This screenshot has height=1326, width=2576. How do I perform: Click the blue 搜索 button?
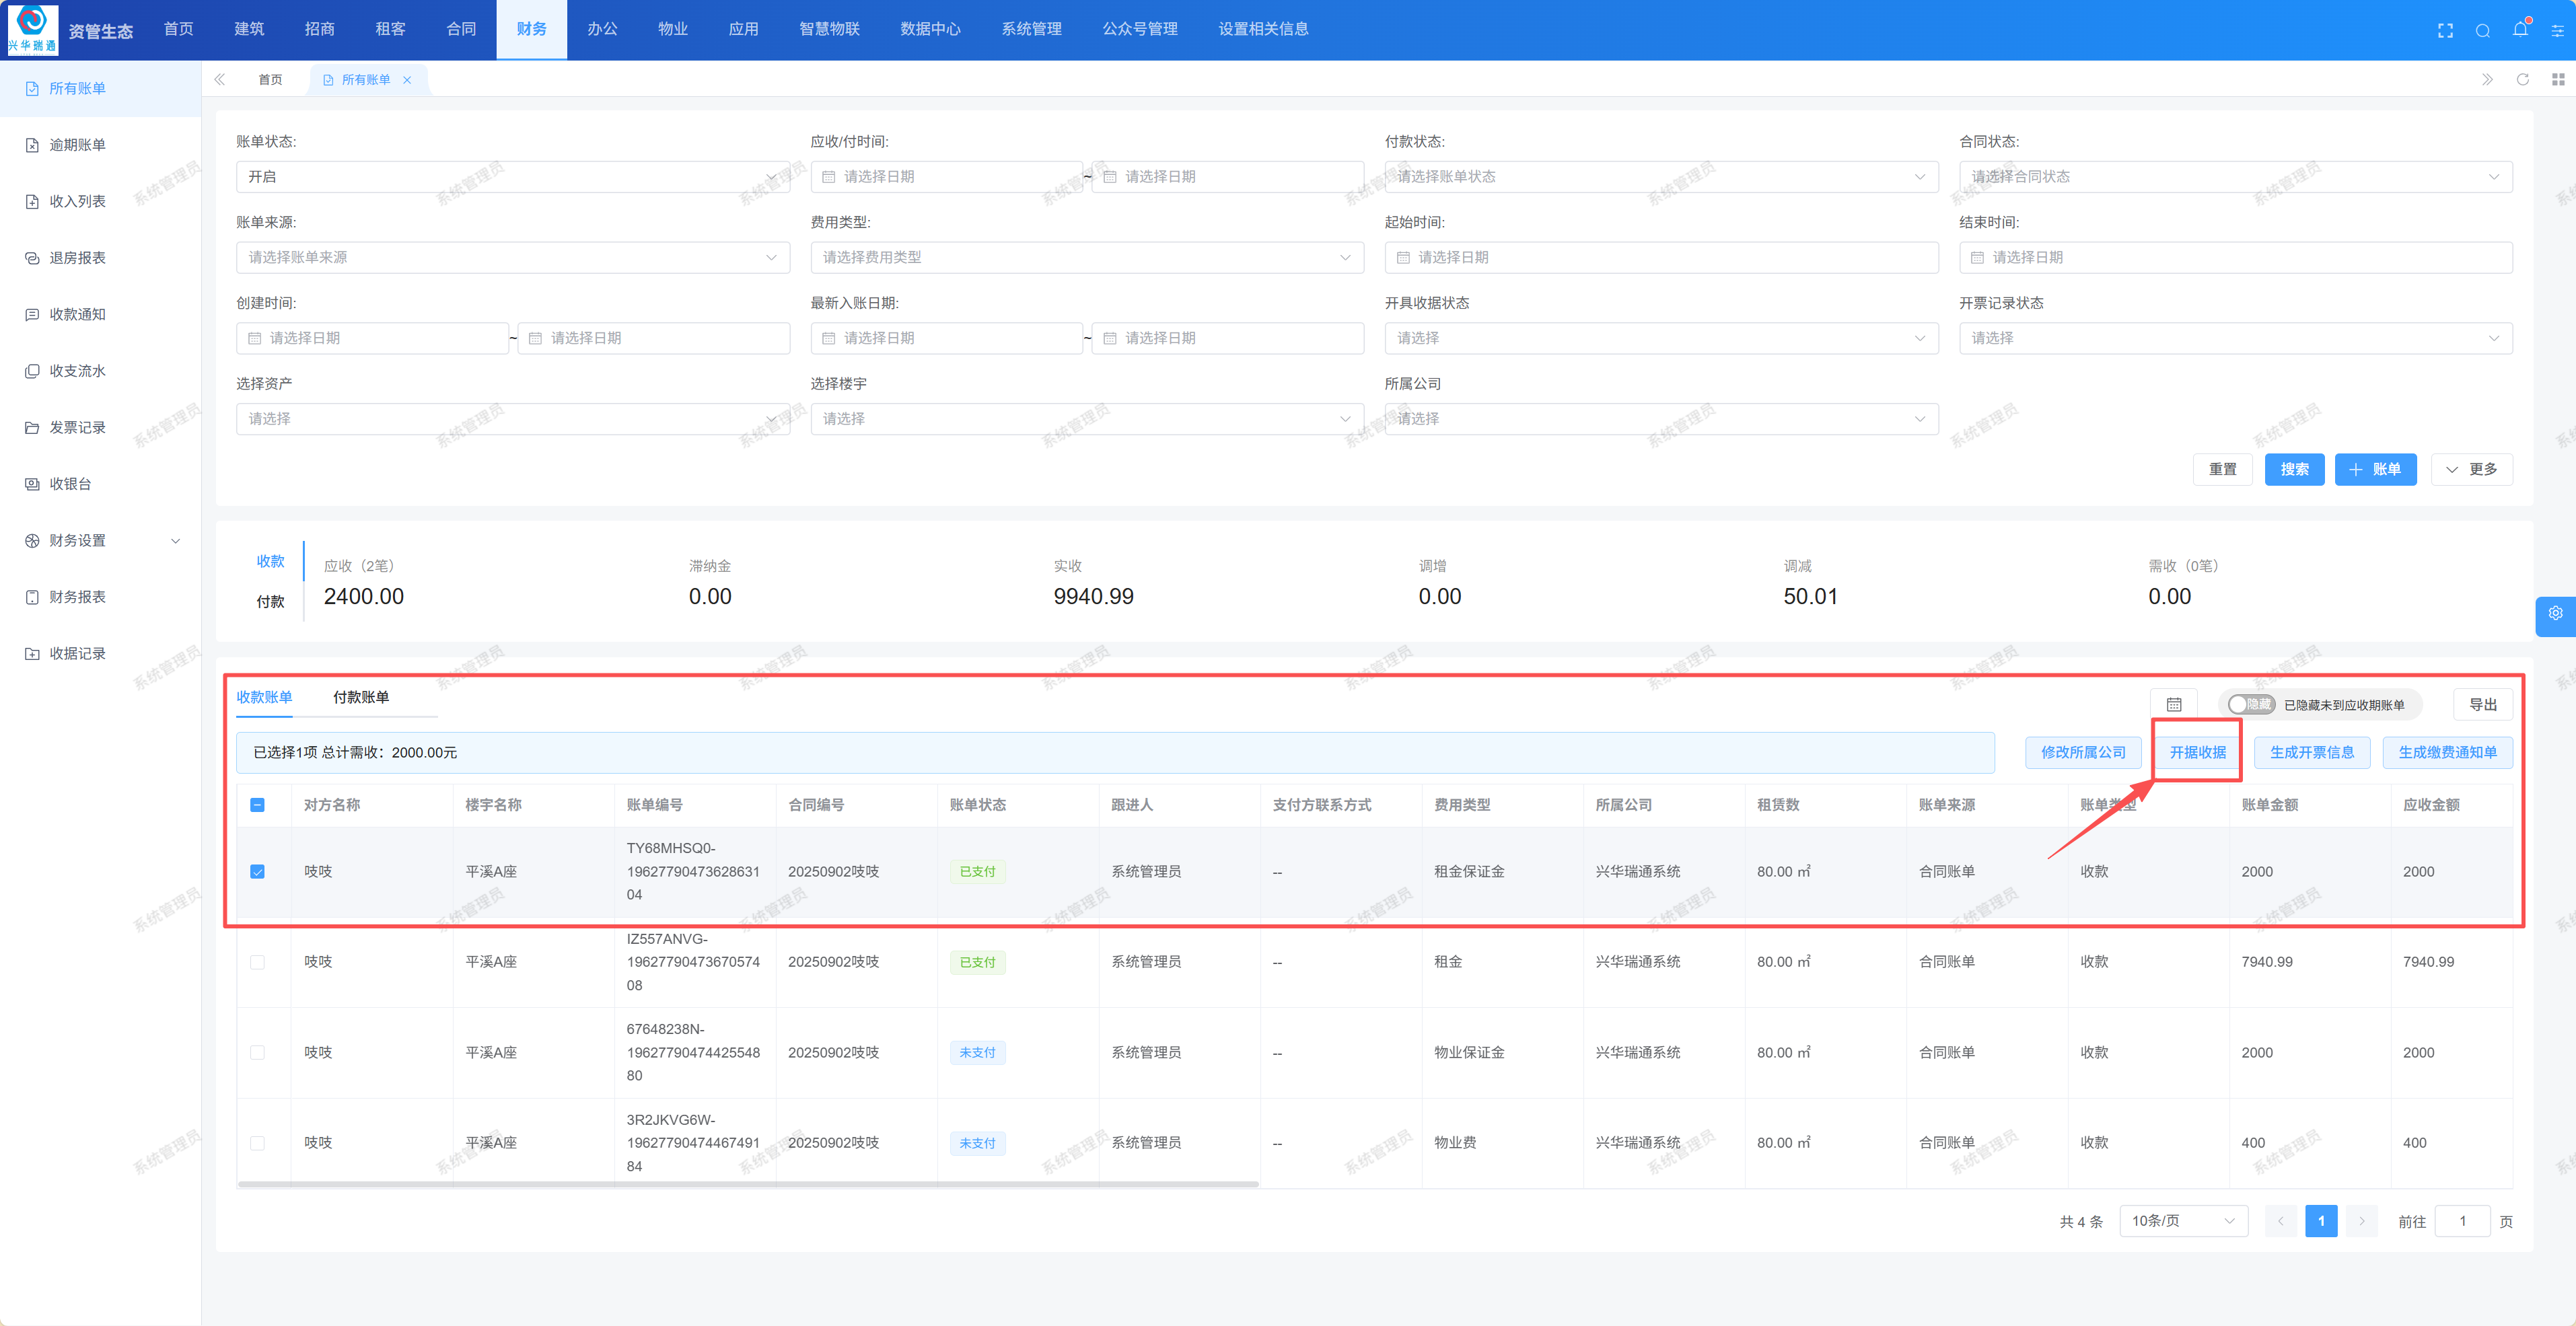(2294, 469)
